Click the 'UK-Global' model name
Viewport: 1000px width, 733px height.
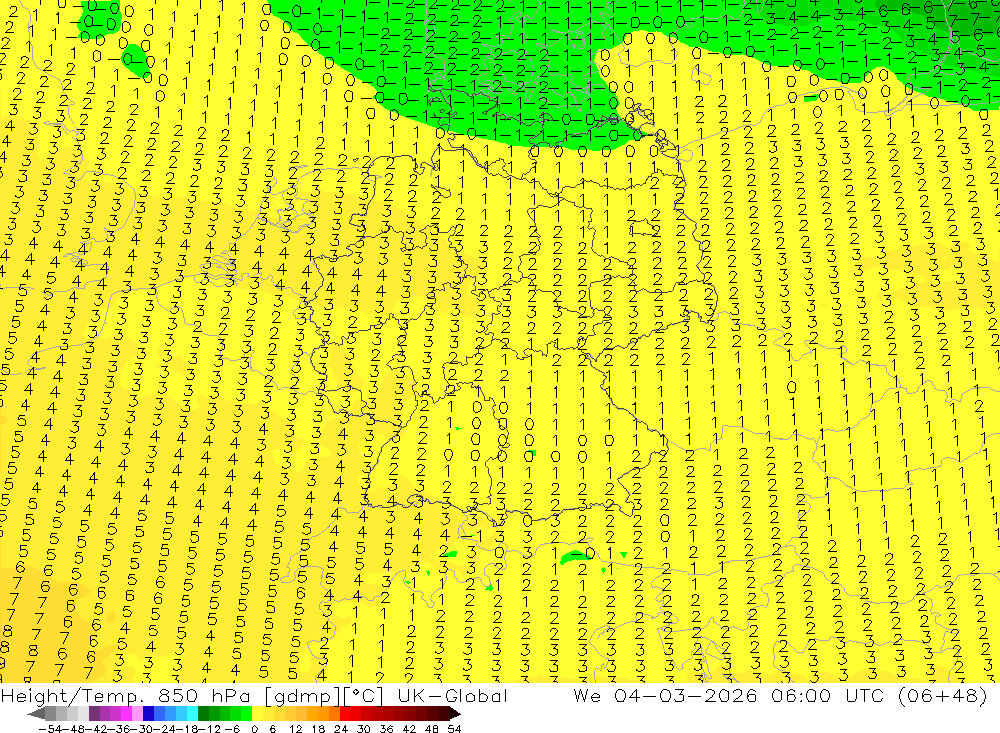(x=453, y=696)
